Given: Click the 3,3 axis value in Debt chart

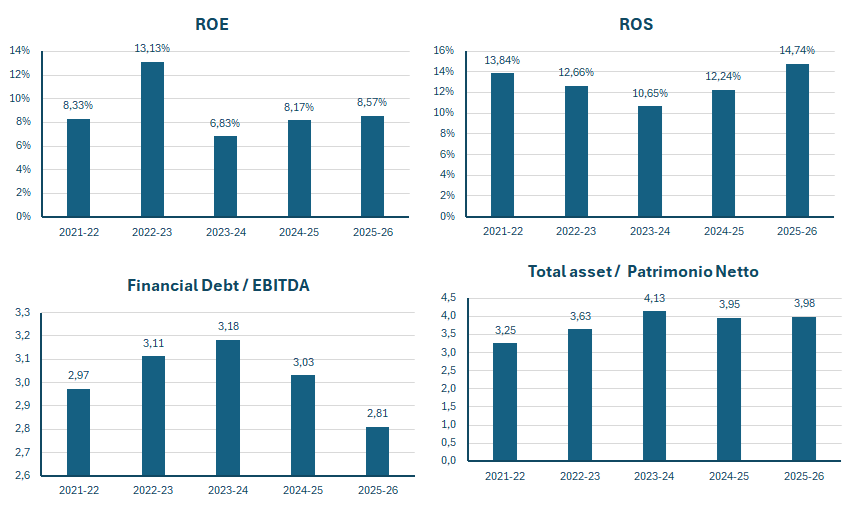Looking at the screenshot, I should (22, 313).
